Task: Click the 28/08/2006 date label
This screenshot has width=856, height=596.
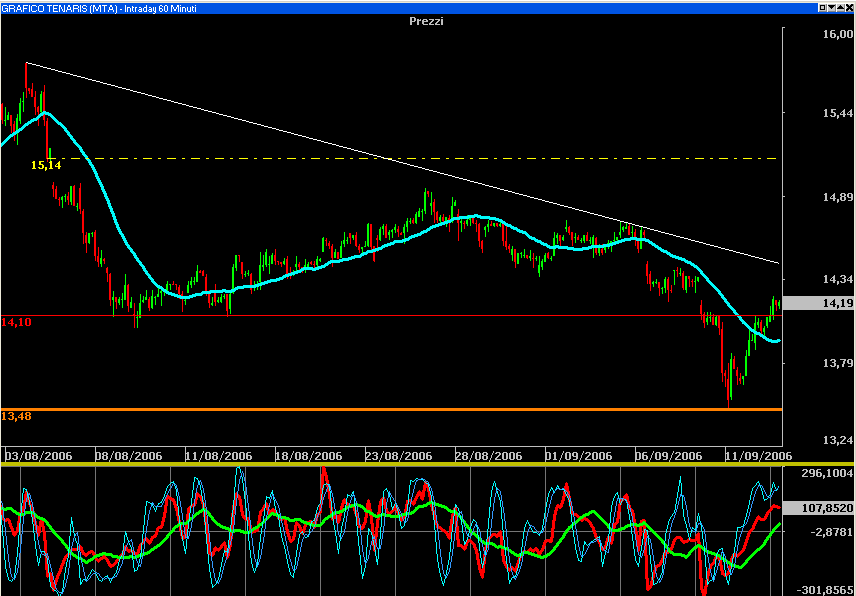Action: [x=489, y=456]
